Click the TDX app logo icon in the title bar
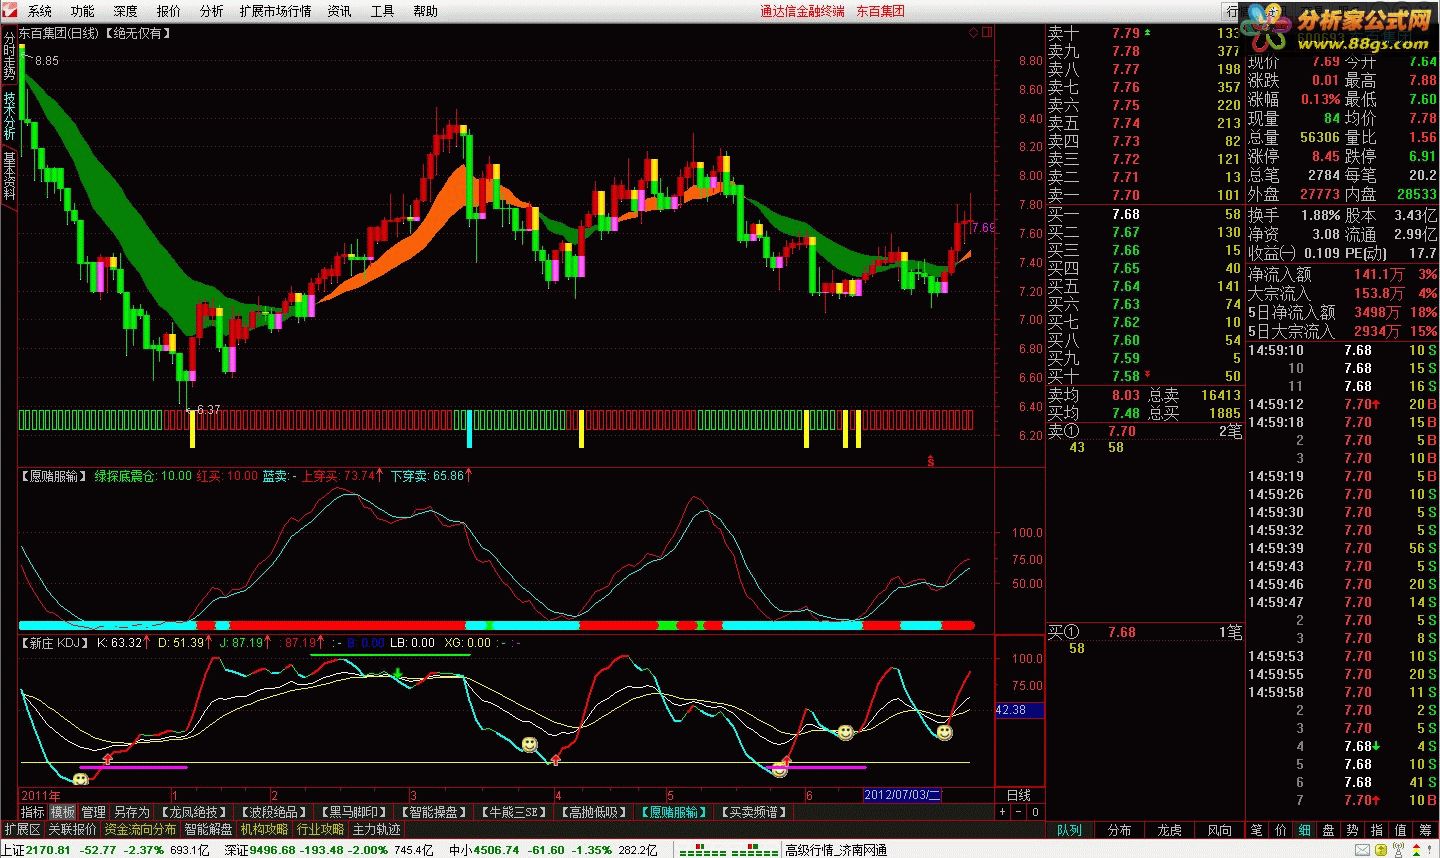This screenshot has width=1440, height=858. [x=9, y=11]
